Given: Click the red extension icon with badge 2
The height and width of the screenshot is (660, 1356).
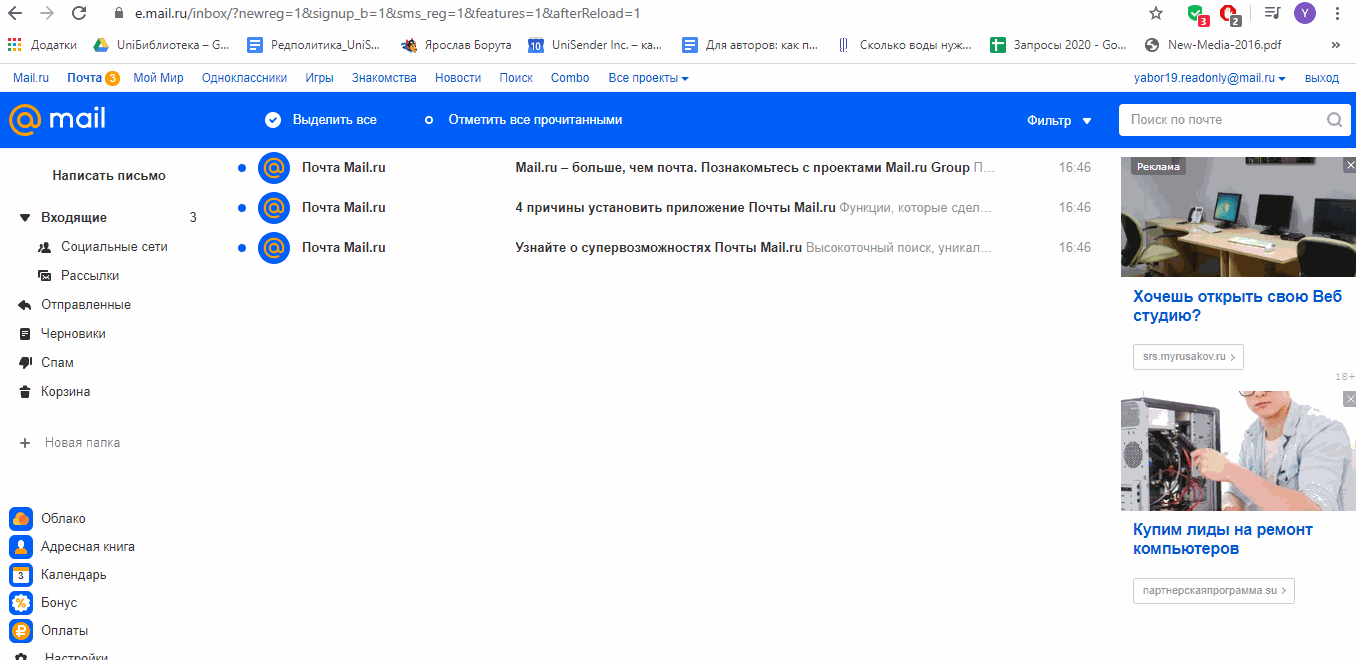Looking at the screenshot, I should 1230,15.
